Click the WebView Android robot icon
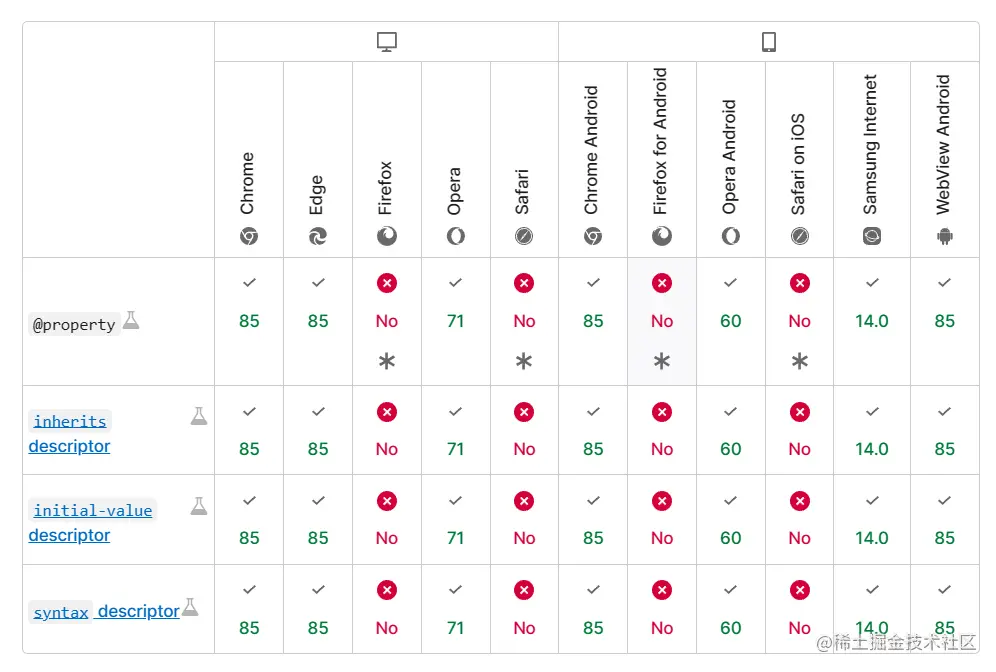 945,237
